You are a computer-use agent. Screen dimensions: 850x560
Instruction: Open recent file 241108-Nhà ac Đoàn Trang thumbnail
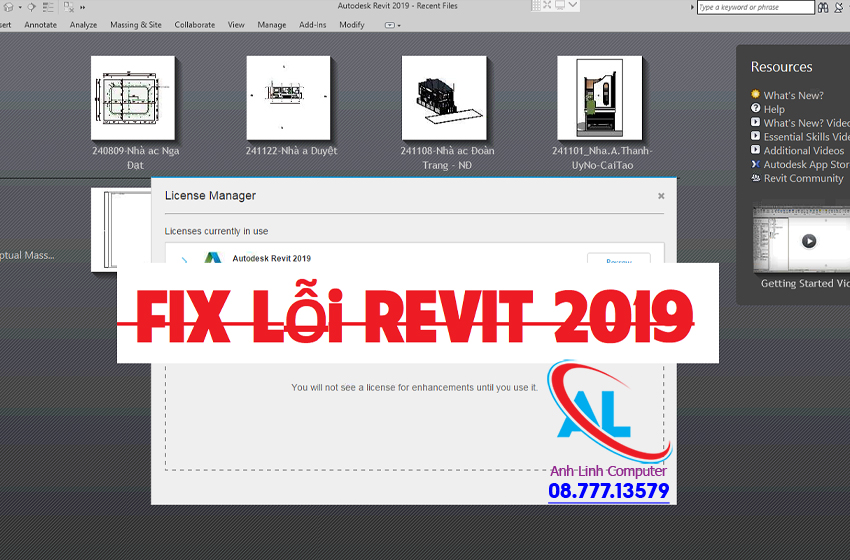tap(444, 98)
